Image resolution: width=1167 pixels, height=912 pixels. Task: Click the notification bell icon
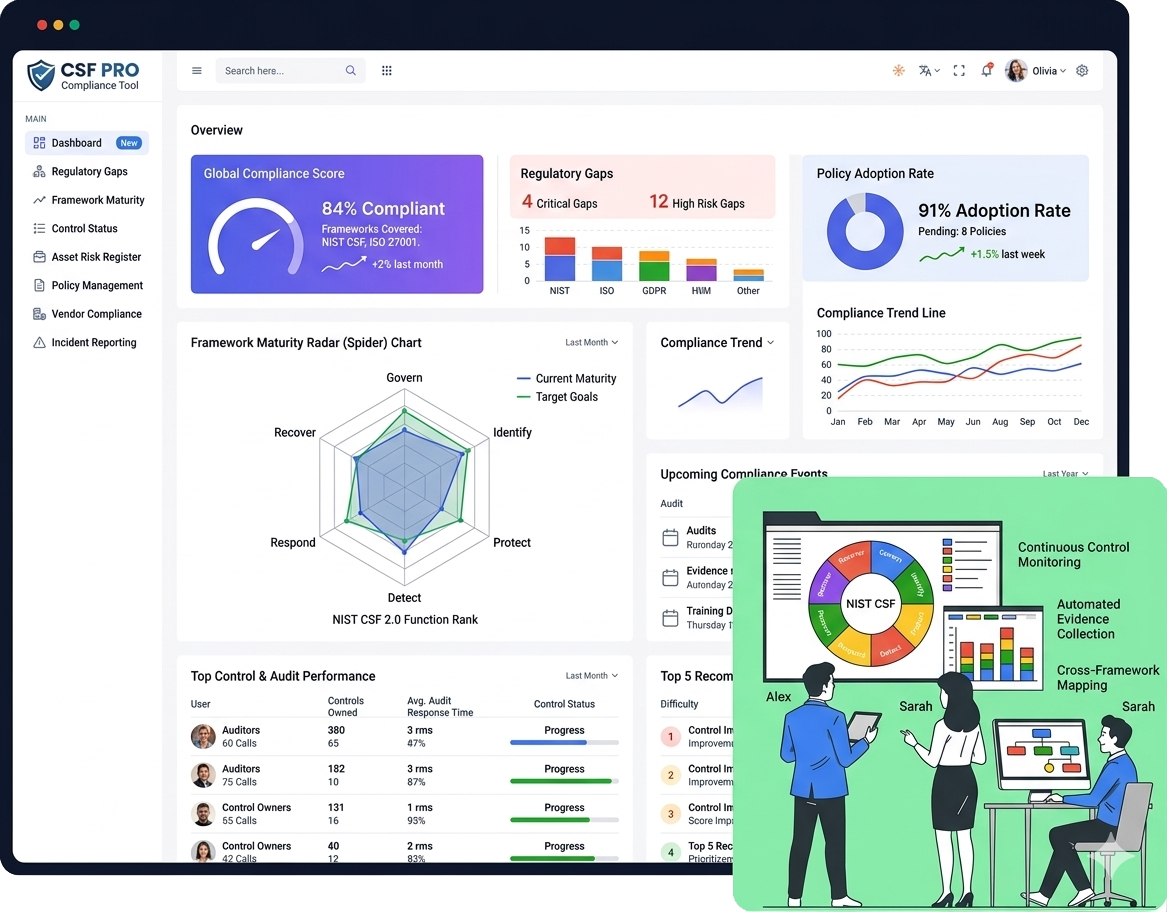(x=986, y=71)
